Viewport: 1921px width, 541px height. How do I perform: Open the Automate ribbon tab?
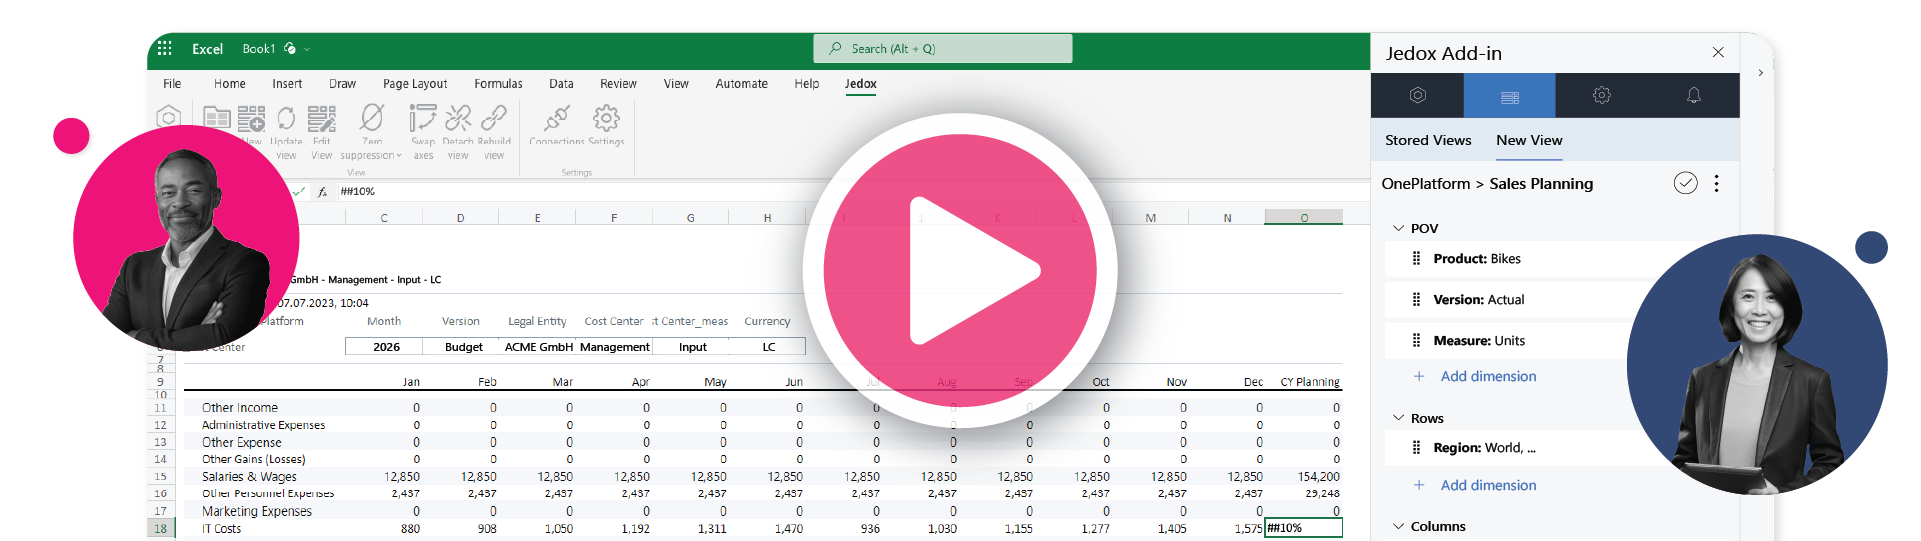(x=741, y=84)
